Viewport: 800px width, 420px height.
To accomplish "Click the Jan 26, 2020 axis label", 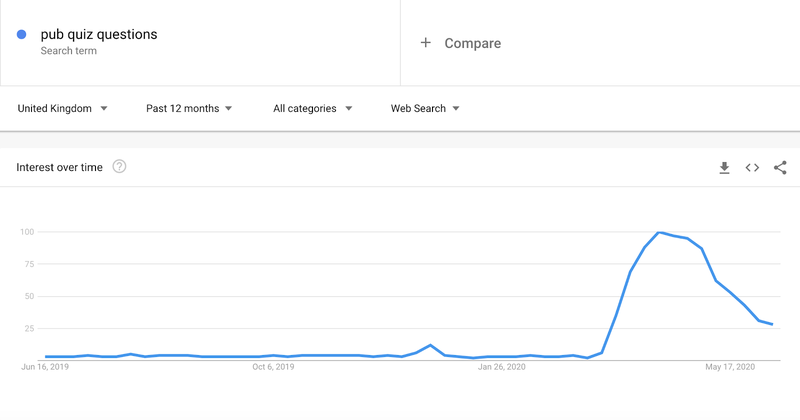I will point(502,366).
